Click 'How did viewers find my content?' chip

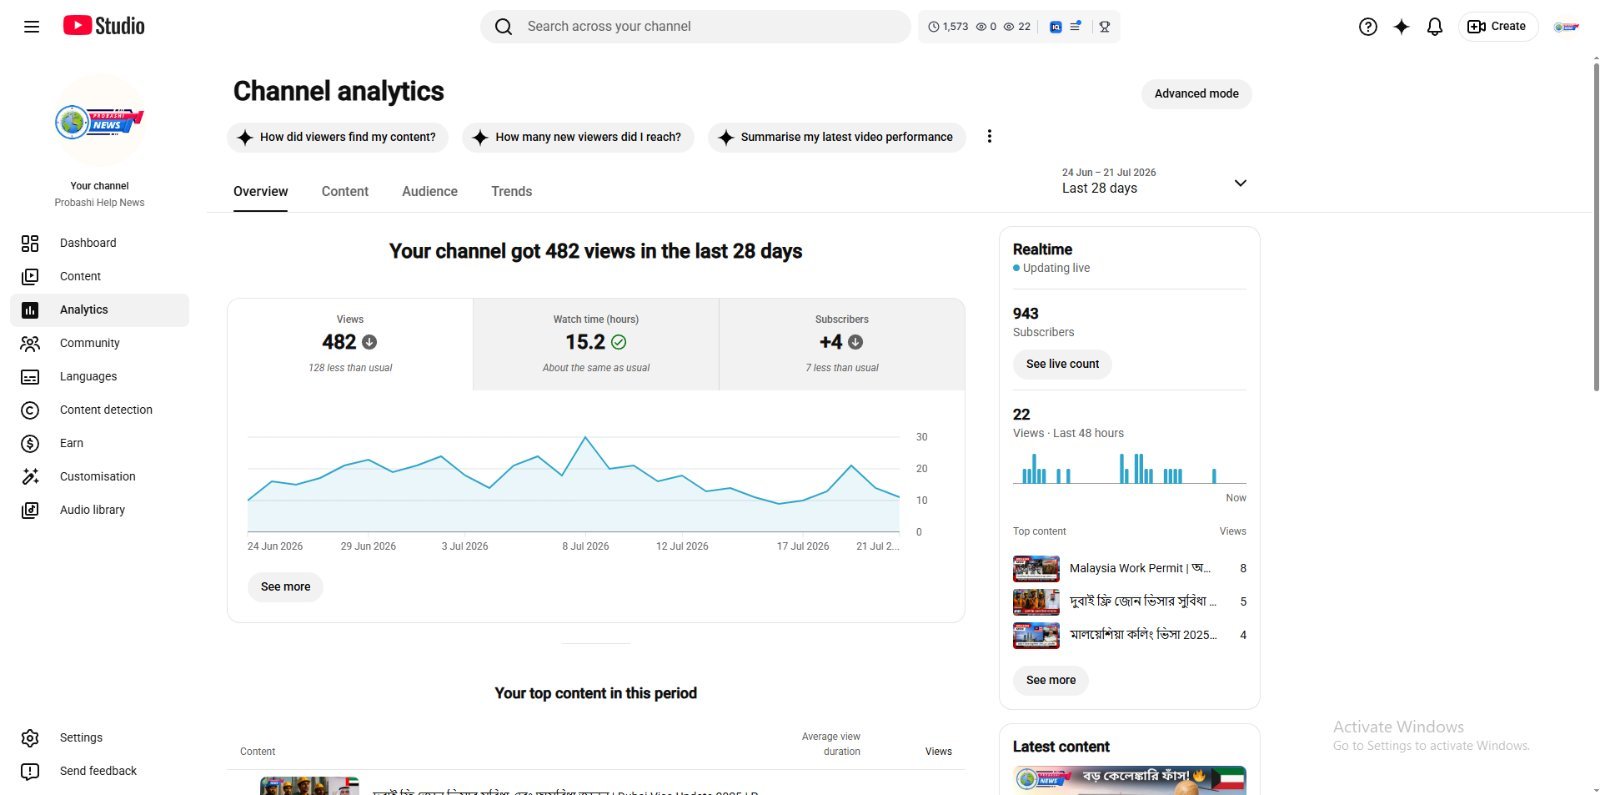[x=337, y=137]
